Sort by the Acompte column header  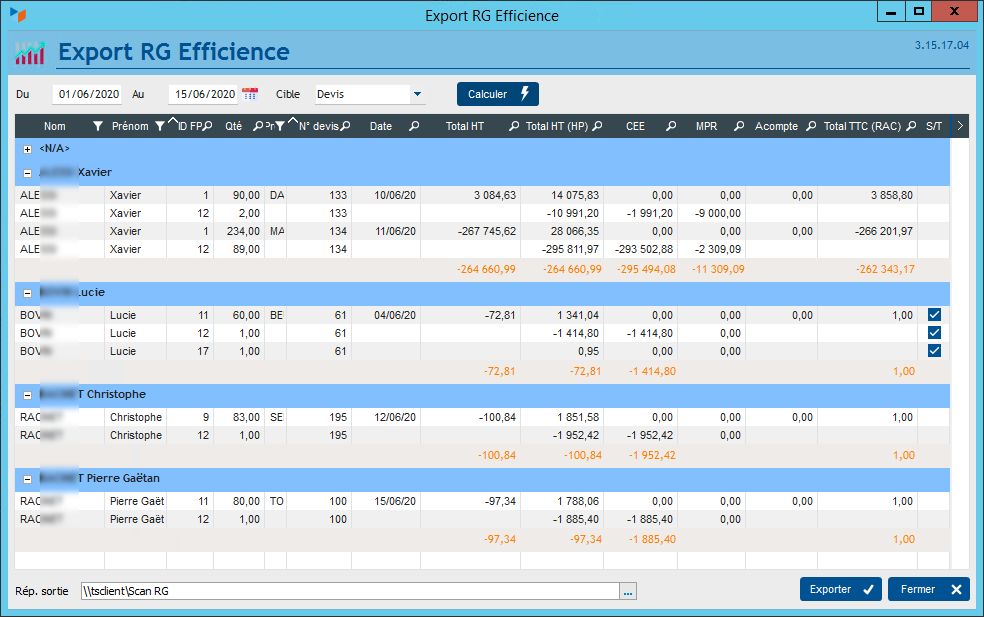click(776, 126)
